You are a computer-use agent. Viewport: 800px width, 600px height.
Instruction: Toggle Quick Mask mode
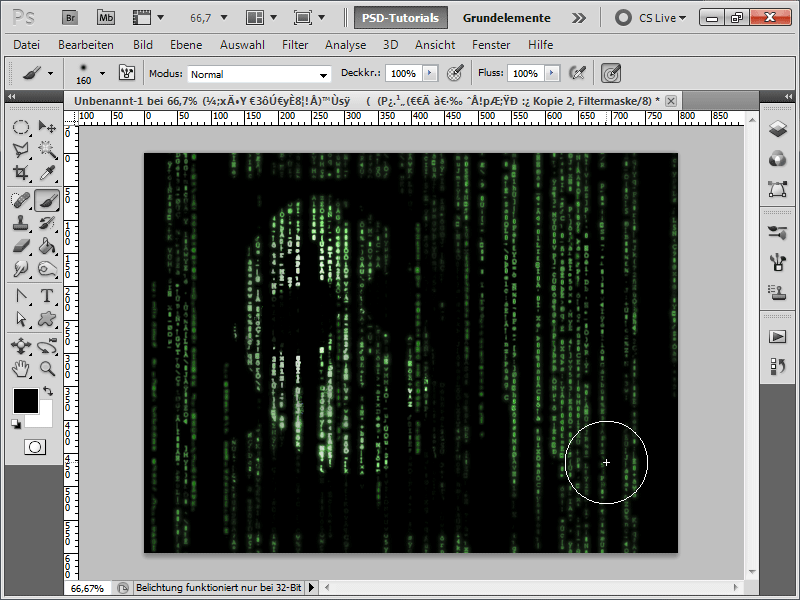pyautogui.click(x=35, y=447)
